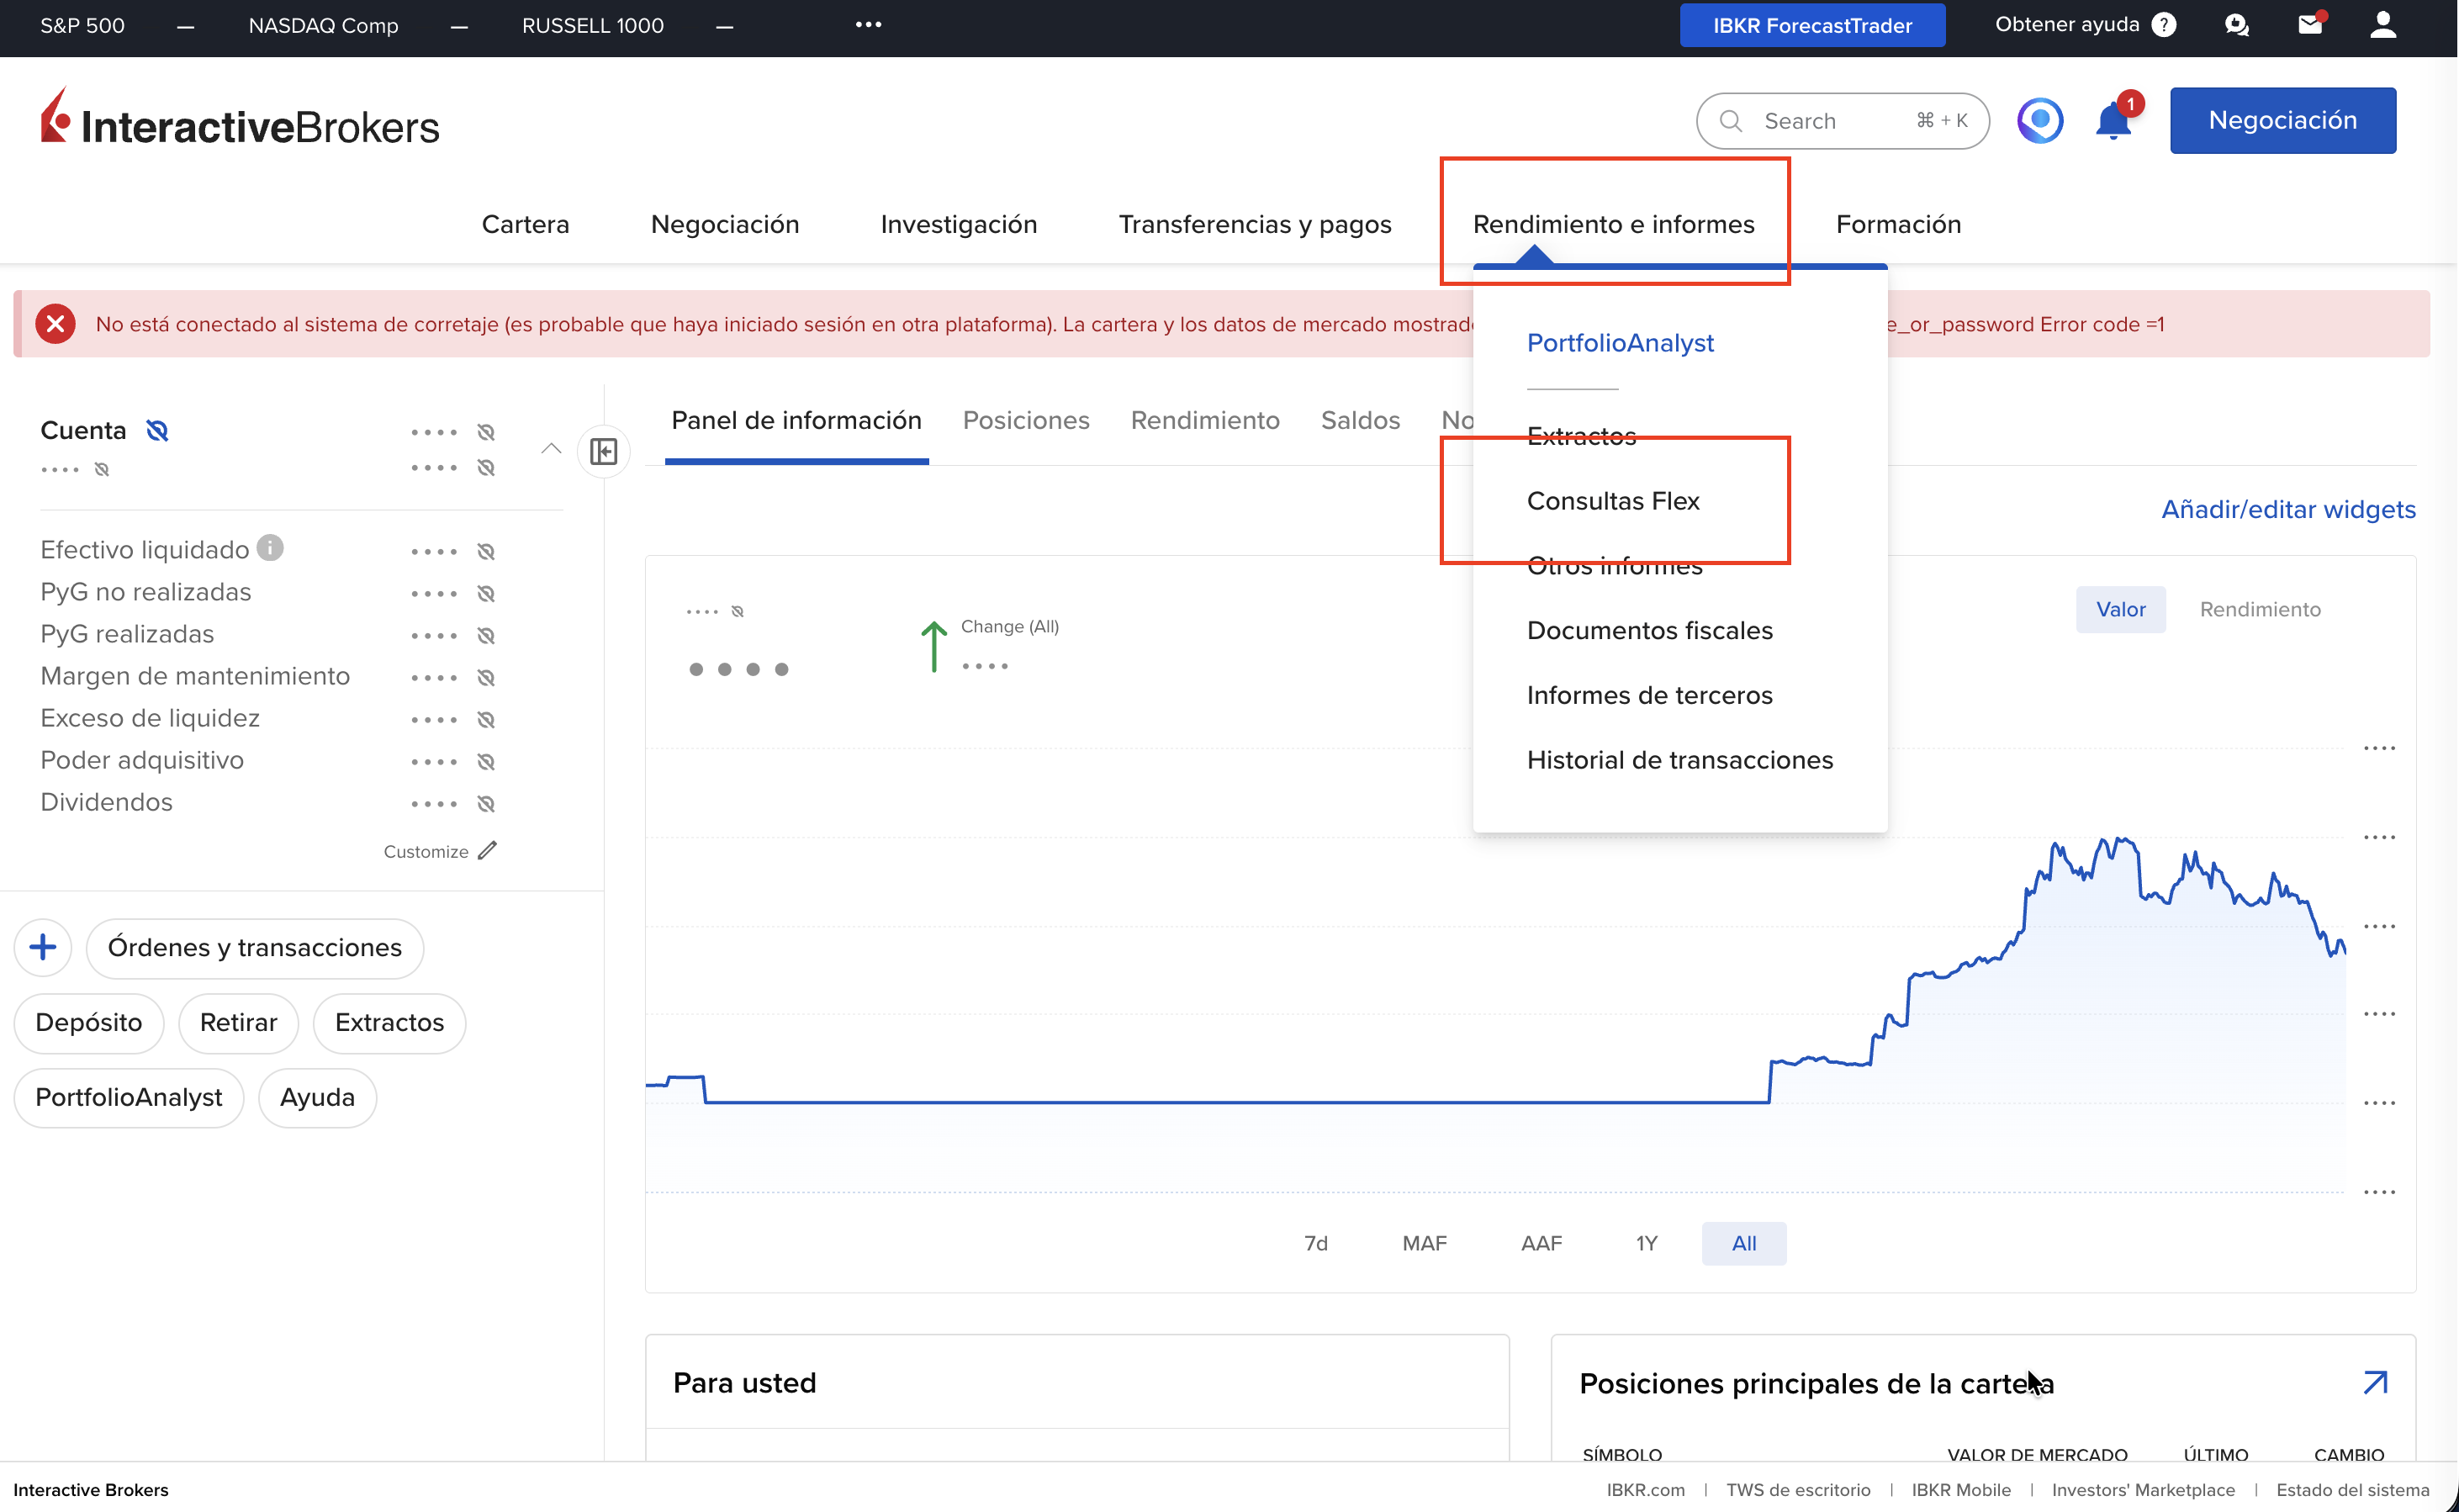Open the help question mark icon
This screenshot has width=2459, height=1512.
point(2164,25)
